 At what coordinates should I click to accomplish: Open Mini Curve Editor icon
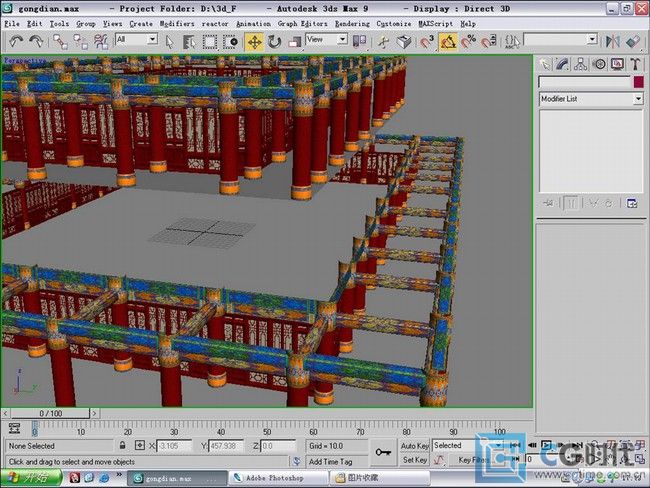point(15,428)
